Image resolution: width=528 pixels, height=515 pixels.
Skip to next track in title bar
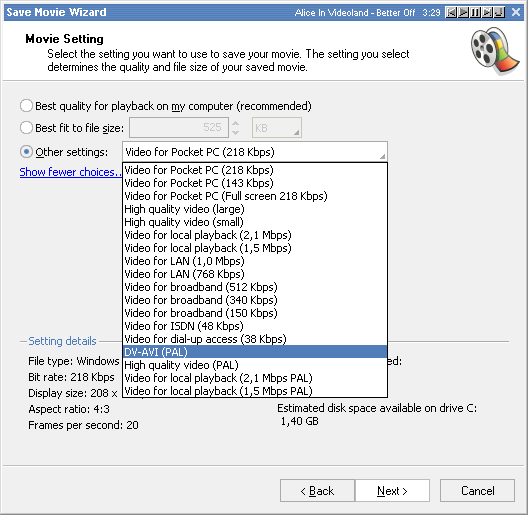pos(487,12)
